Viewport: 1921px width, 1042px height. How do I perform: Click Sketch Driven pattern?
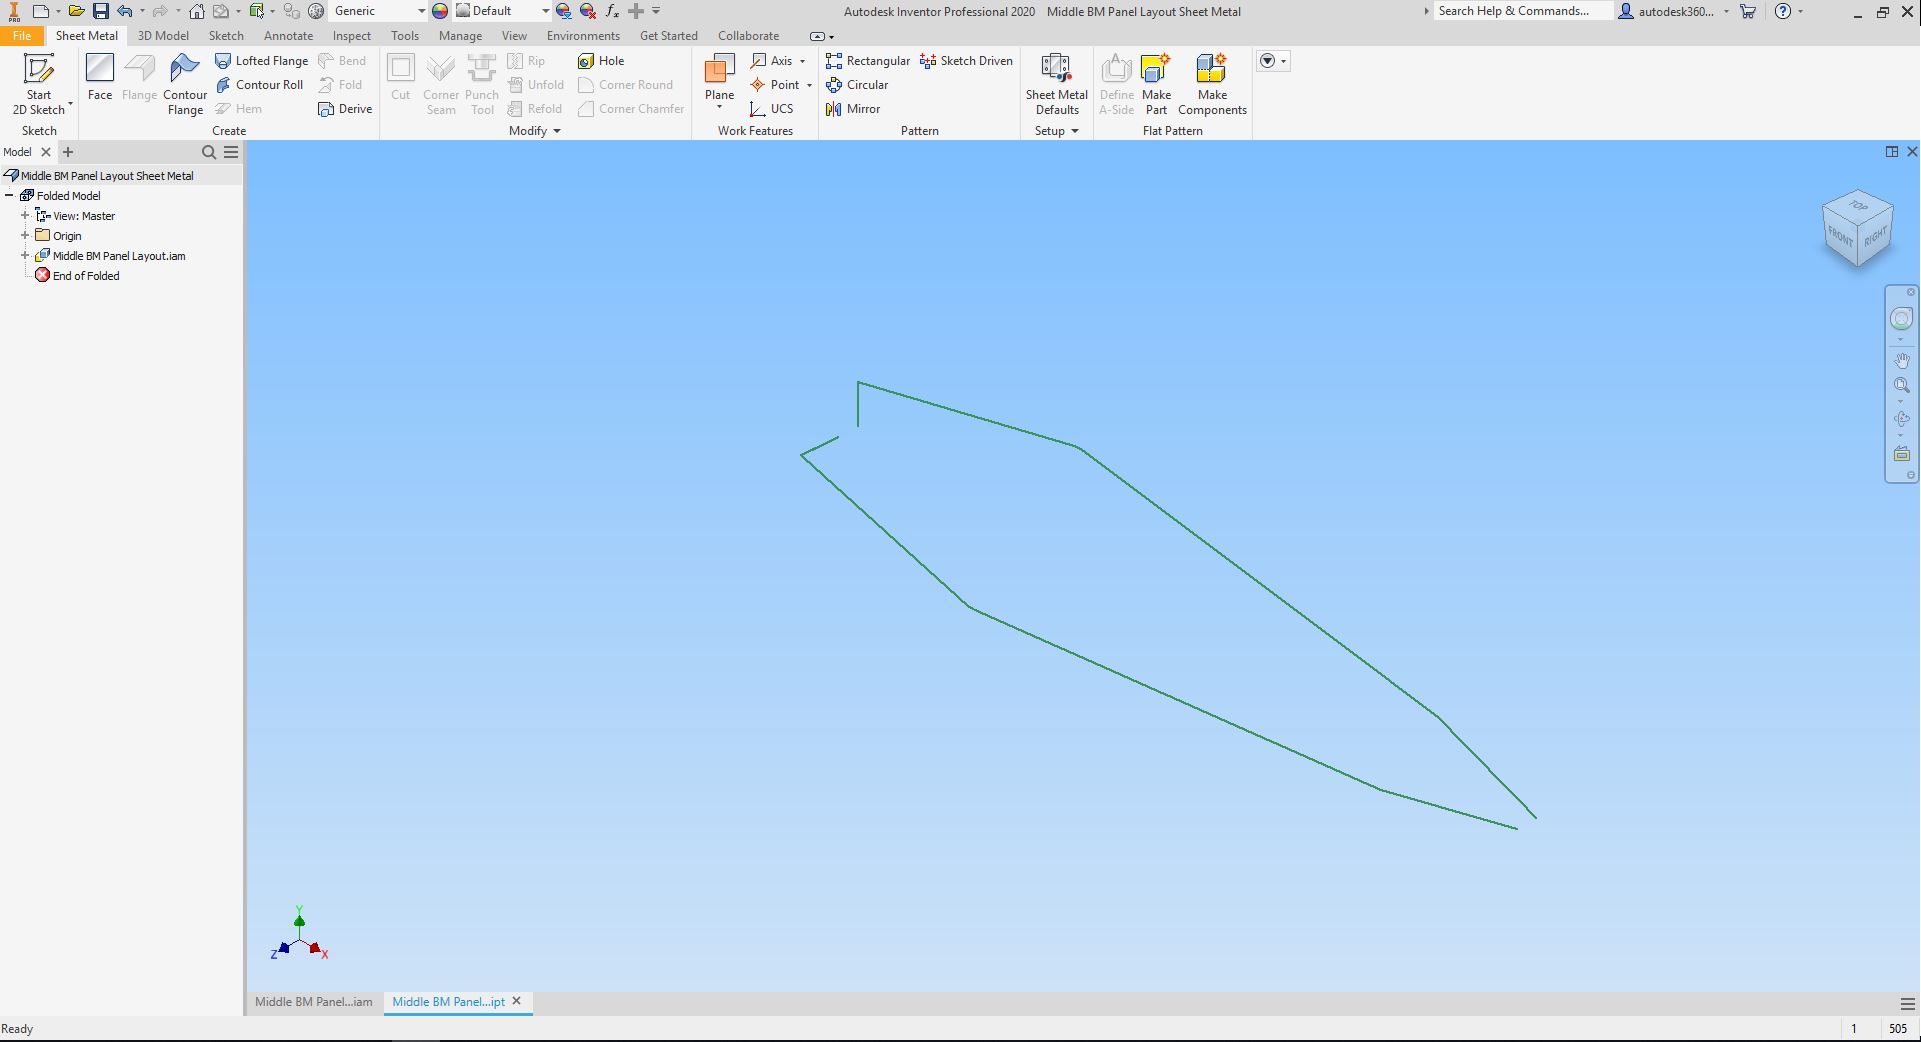pyautogui.click(x=966, y=61)
